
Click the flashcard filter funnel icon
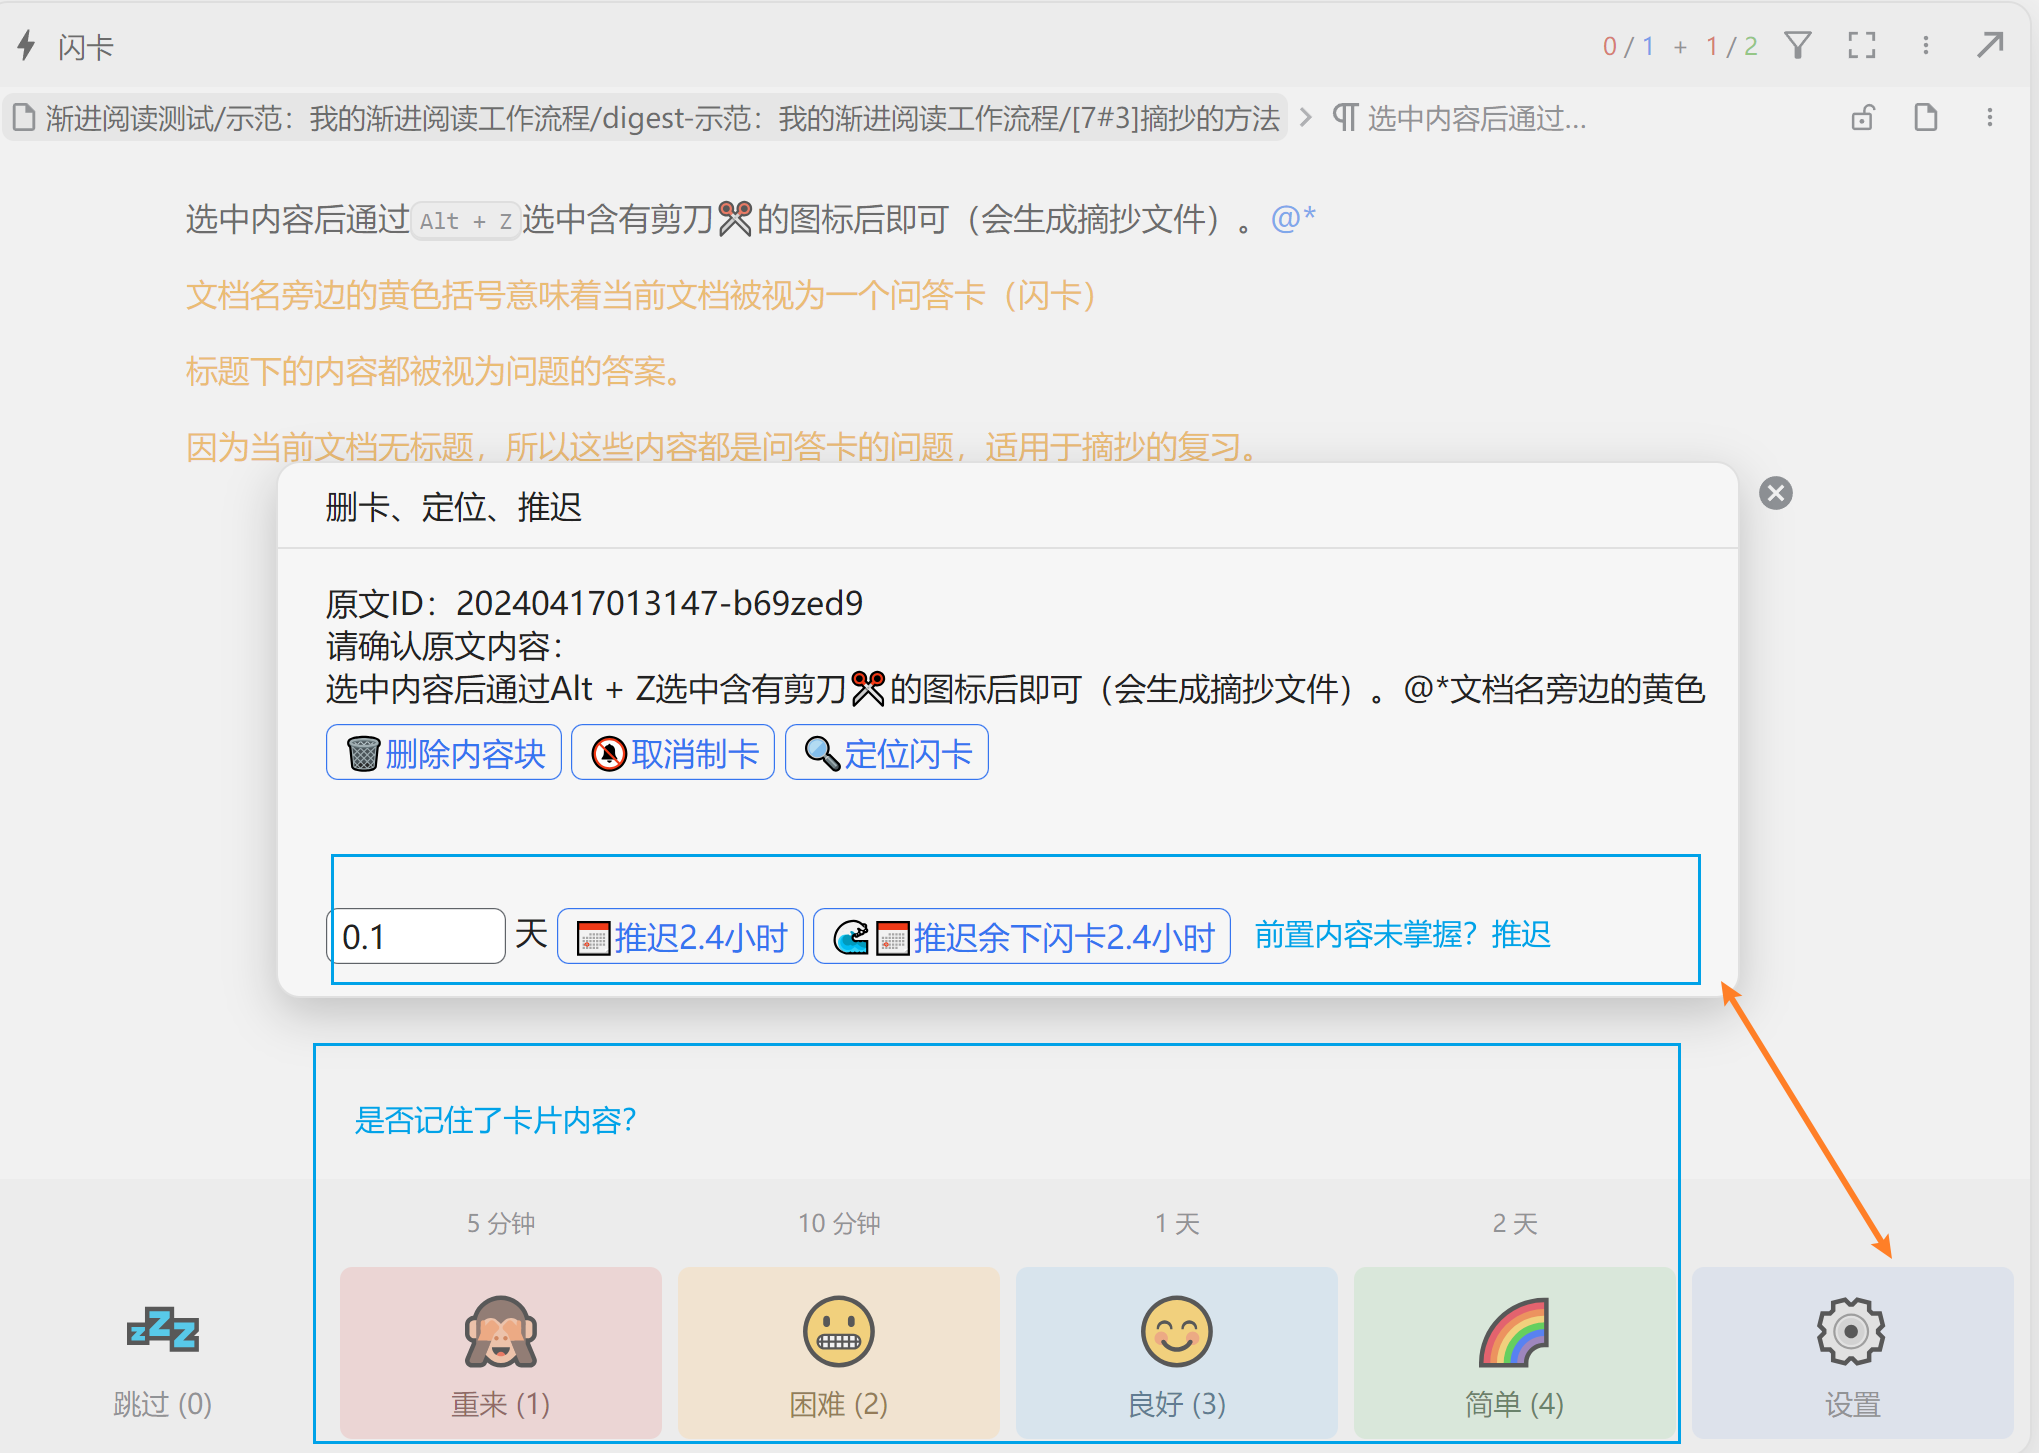coord(1798,46)
